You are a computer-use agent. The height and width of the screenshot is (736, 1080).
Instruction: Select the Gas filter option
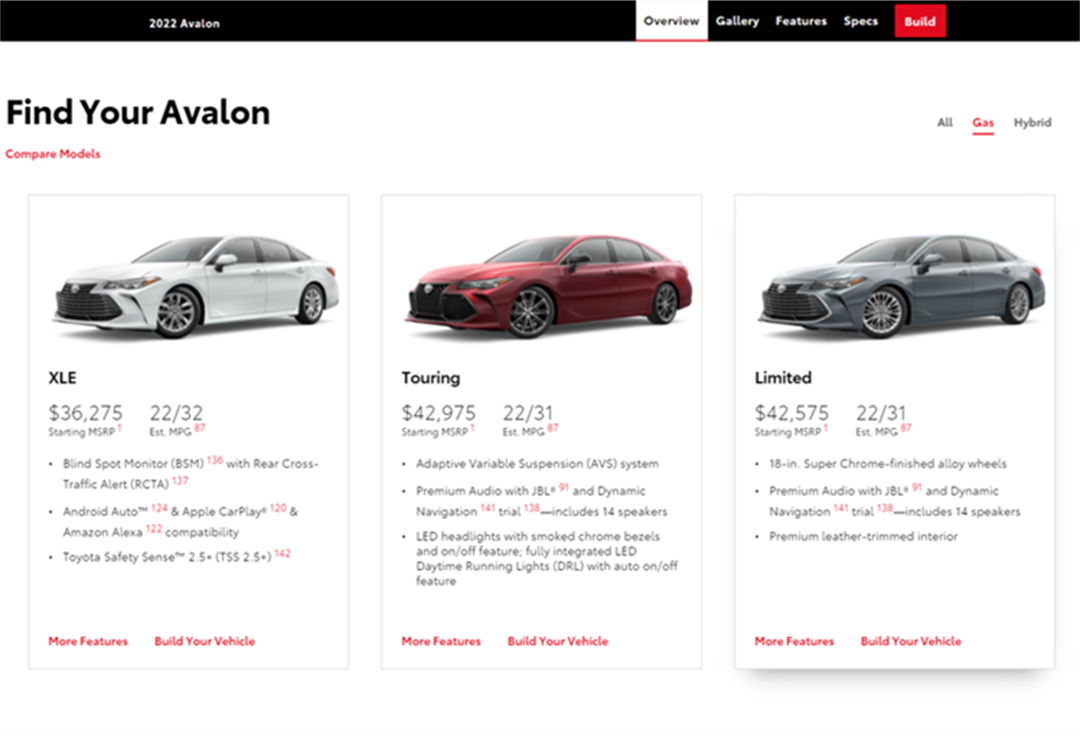point(983,123)
